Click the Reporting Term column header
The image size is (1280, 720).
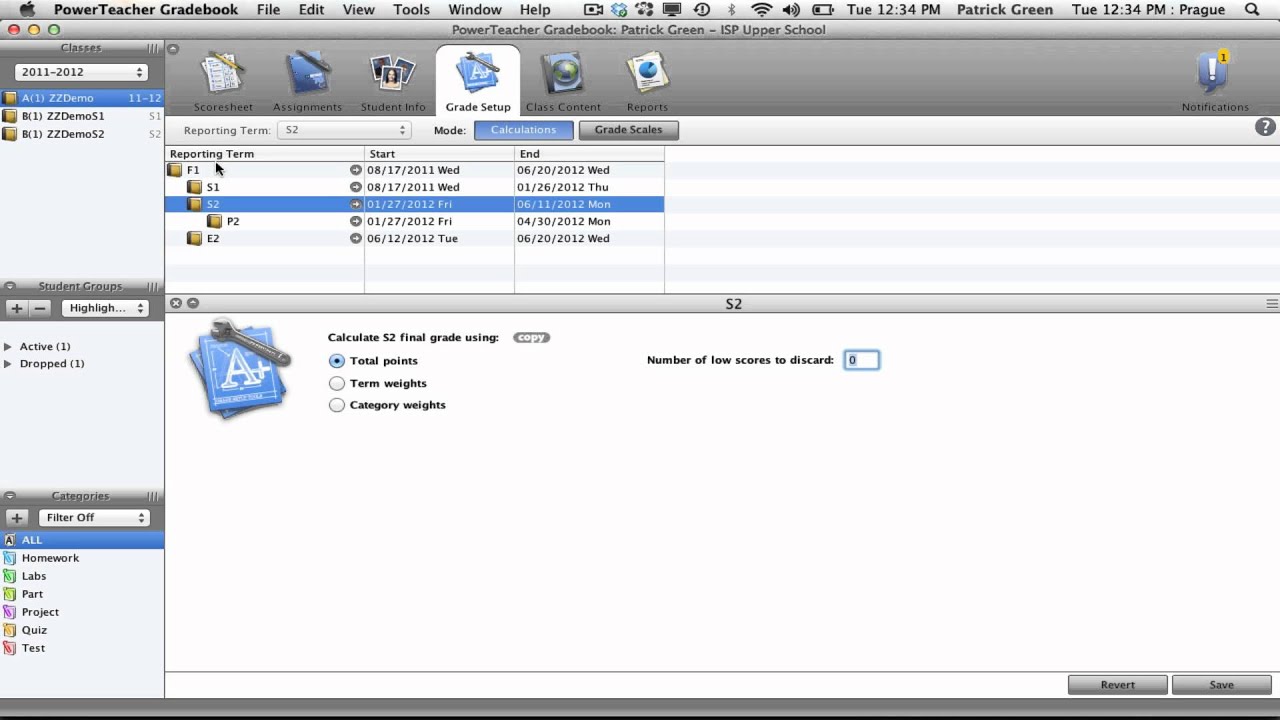click(264, 154)
